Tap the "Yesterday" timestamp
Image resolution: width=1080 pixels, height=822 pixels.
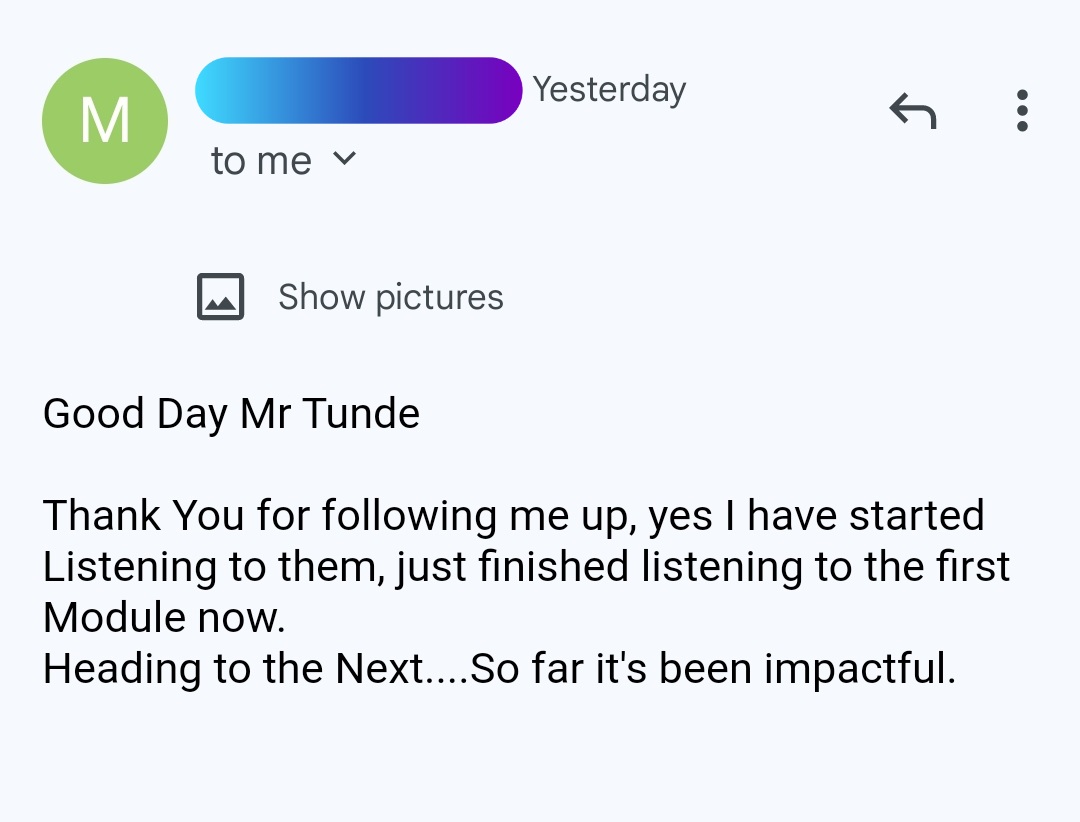point(610,90)
